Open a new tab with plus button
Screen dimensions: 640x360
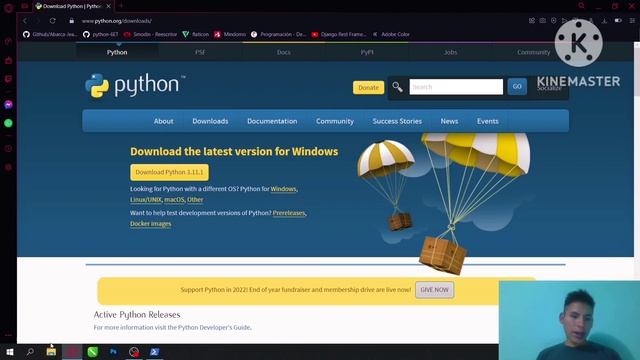click(x=121, y=6)
